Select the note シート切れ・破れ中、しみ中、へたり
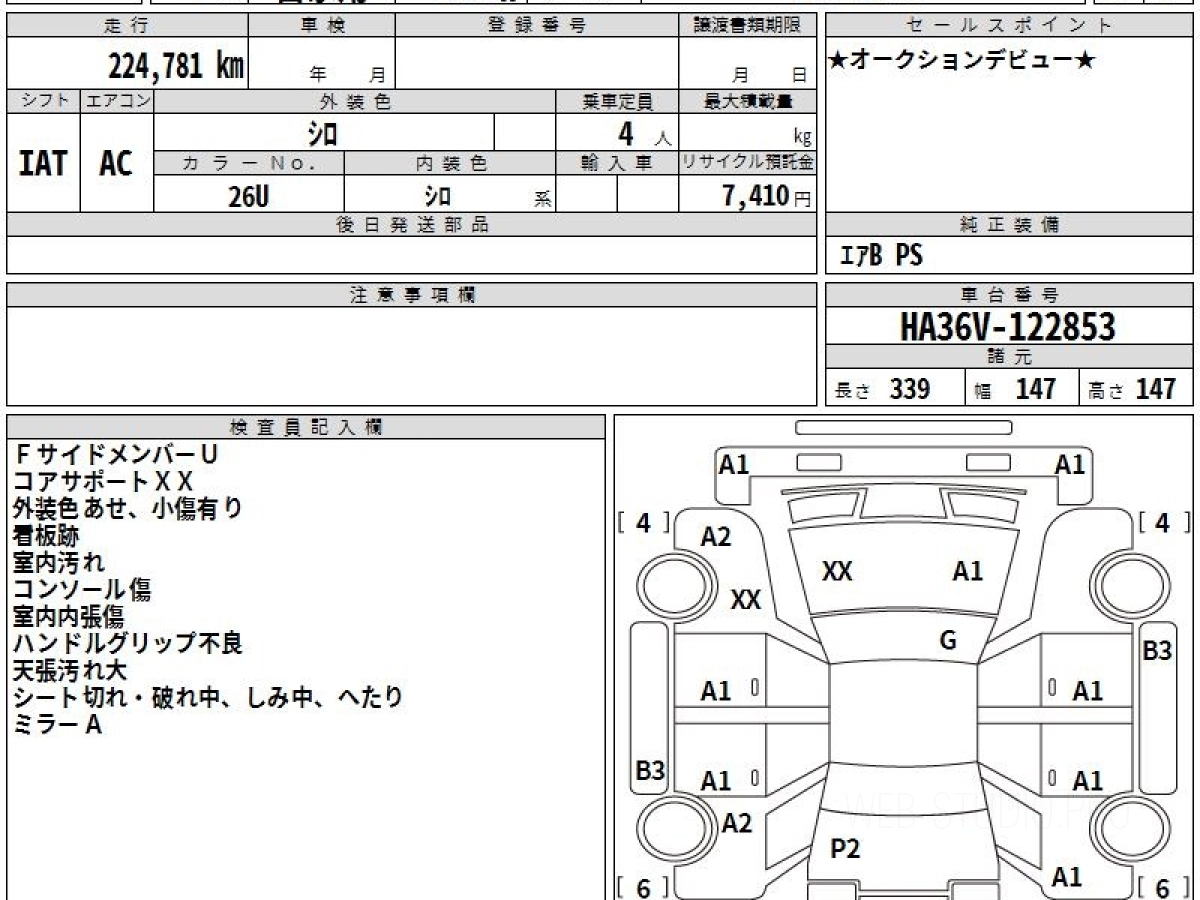 pyautogui.click(x=208, y=697)
